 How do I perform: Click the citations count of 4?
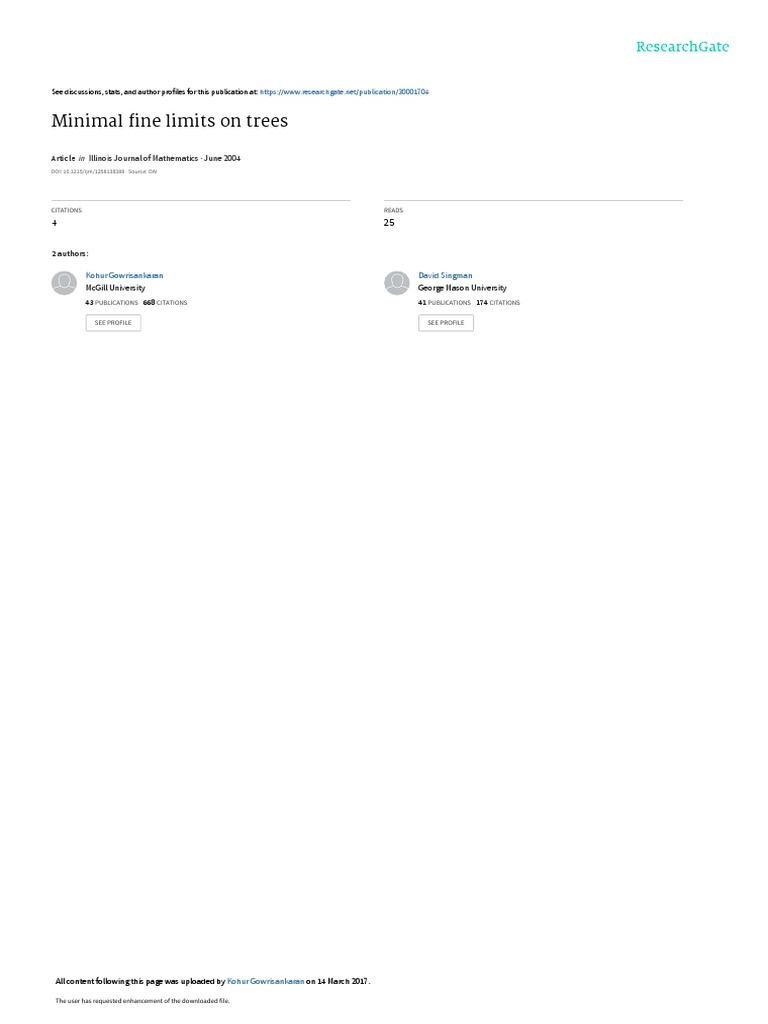(x=54, y=223)
